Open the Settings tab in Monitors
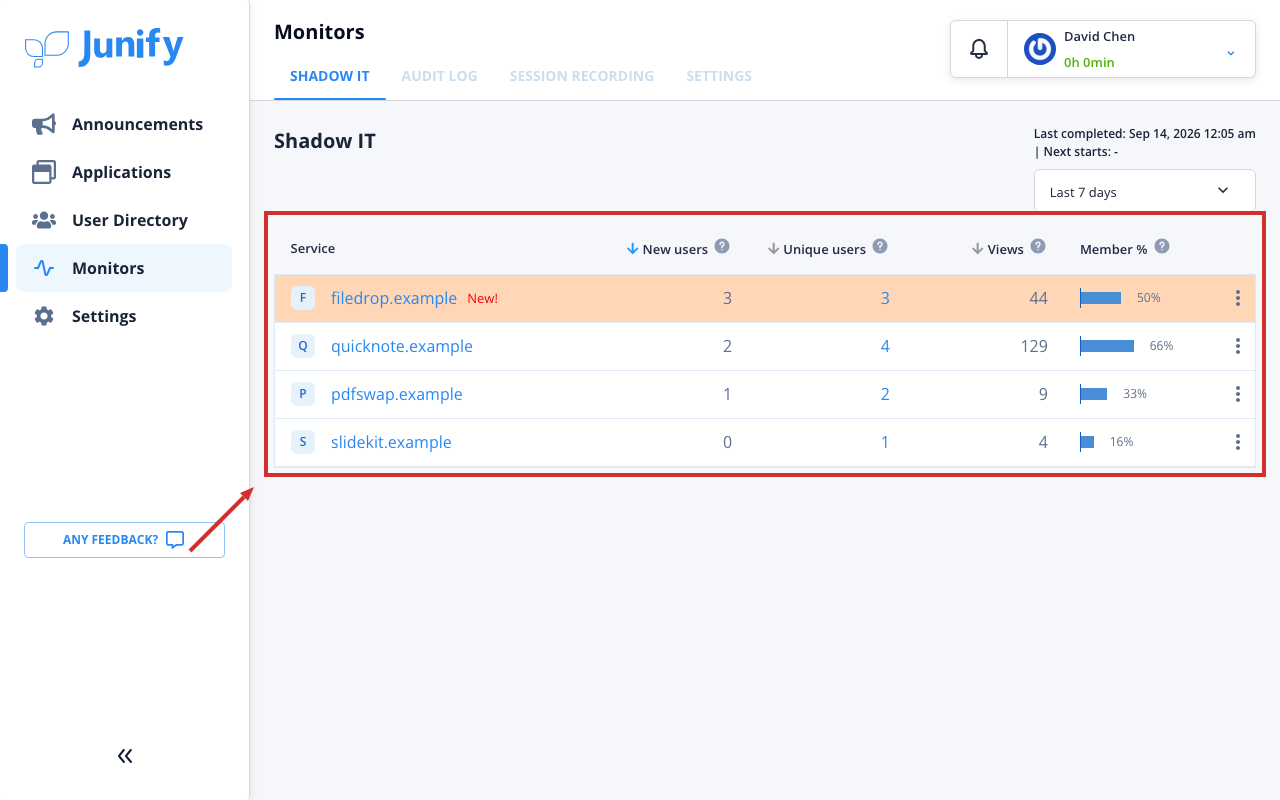This screenshot has height=800, width=1280. click(719, 76)
